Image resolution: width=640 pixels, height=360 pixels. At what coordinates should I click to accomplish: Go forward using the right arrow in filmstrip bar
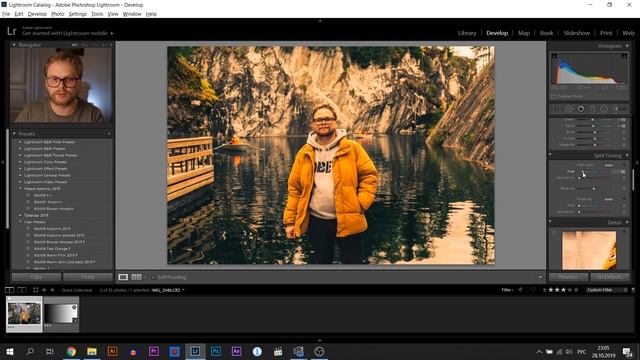[x=52, y=290]
